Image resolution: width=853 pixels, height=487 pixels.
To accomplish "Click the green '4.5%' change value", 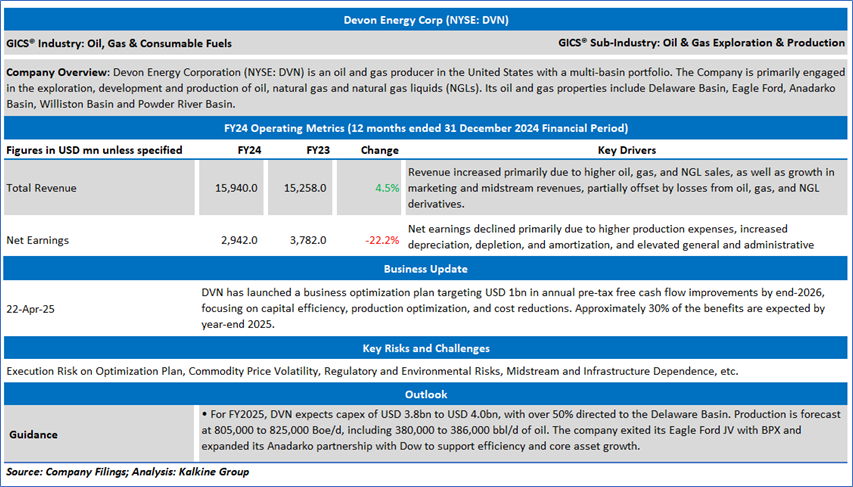I will pyautogui.click(x=387, y=188).
